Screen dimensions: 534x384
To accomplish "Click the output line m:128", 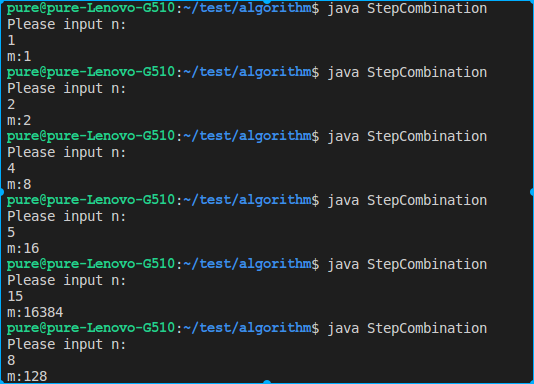I will pyautogui.click(x=27, y=377).
